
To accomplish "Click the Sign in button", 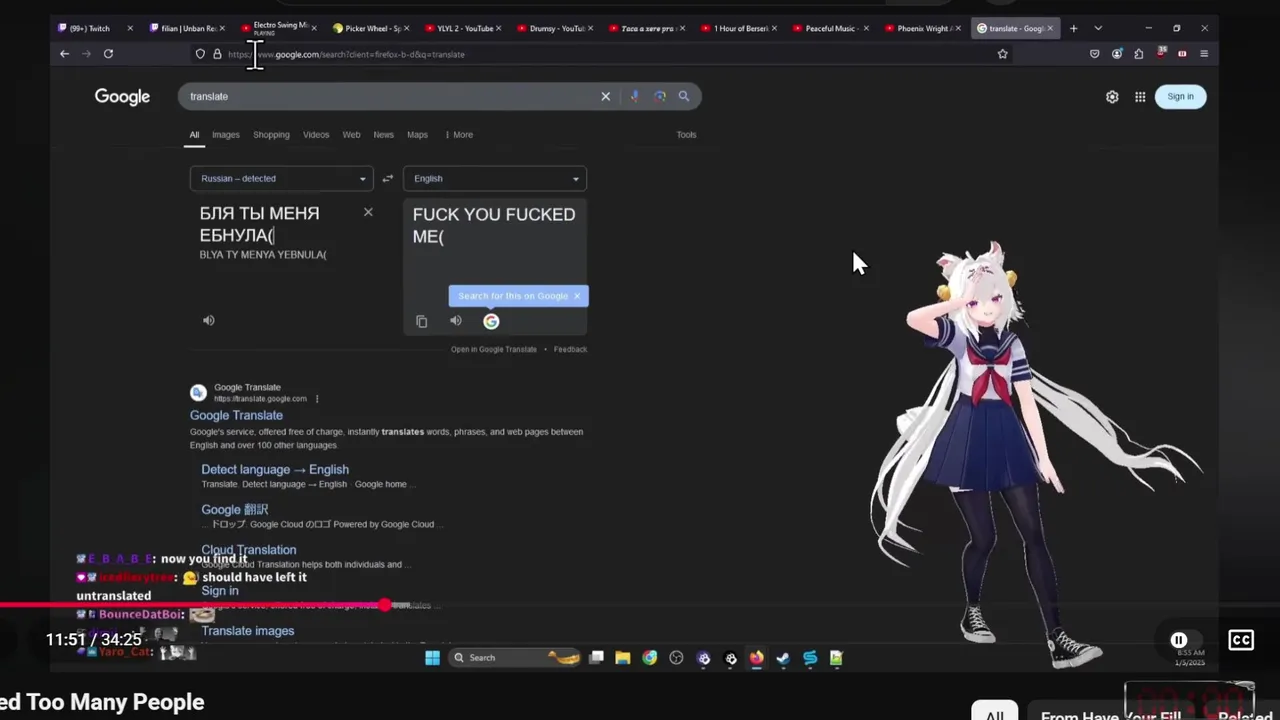I will [x=1180, y=97].
